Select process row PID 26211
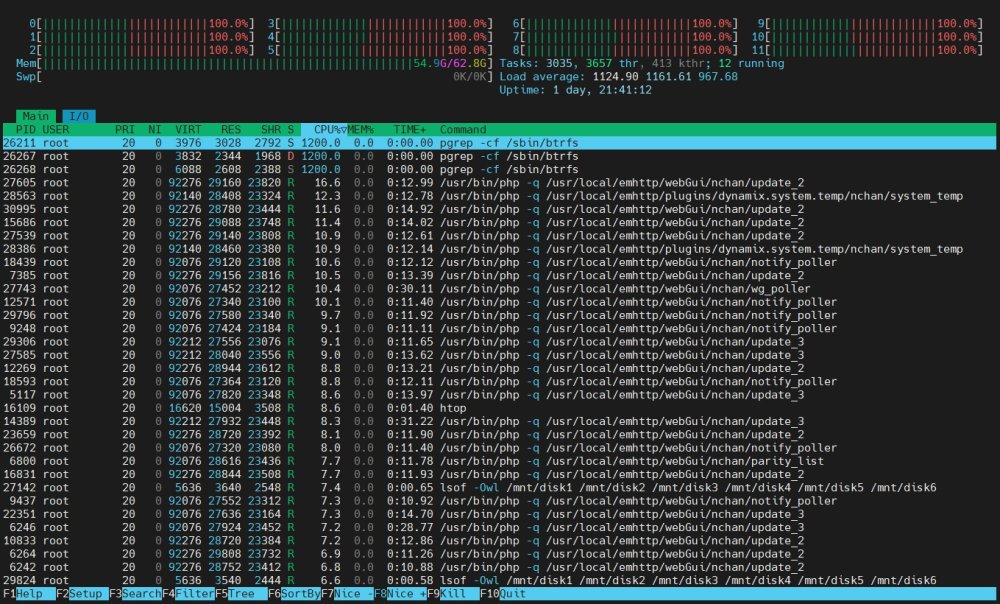This screenshot has width=1000, height=604. (x=499, y=143)
